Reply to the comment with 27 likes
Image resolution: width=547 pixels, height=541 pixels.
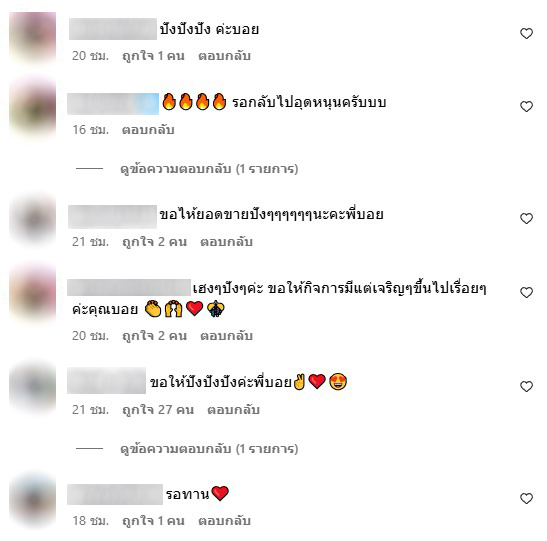[233, 409]
